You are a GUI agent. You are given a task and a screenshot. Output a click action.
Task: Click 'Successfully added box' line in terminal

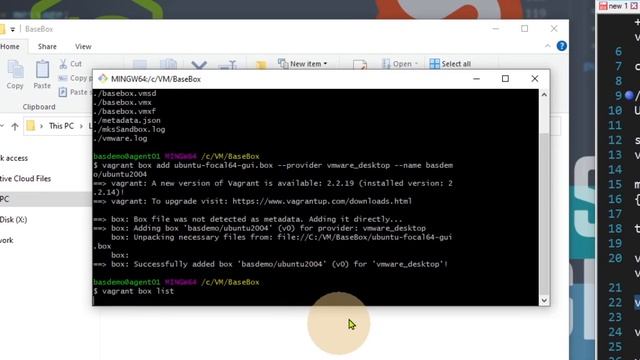point(271,264)
